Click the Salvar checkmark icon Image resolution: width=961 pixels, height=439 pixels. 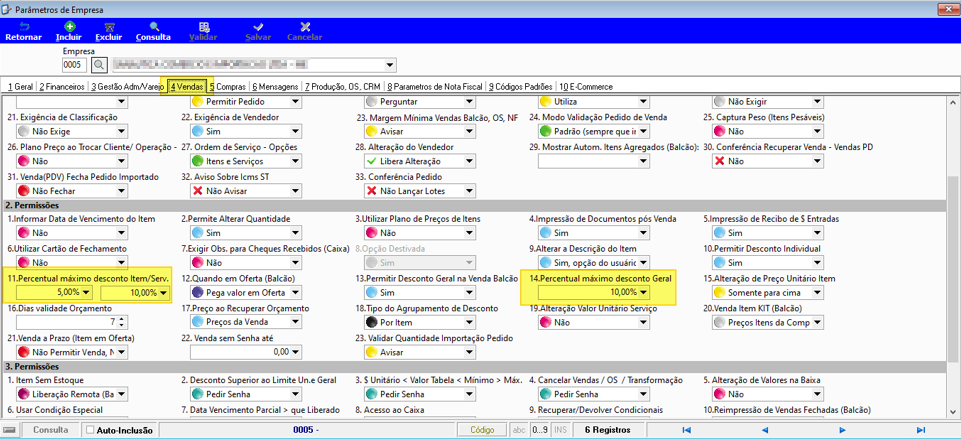(x=259, y=27)
